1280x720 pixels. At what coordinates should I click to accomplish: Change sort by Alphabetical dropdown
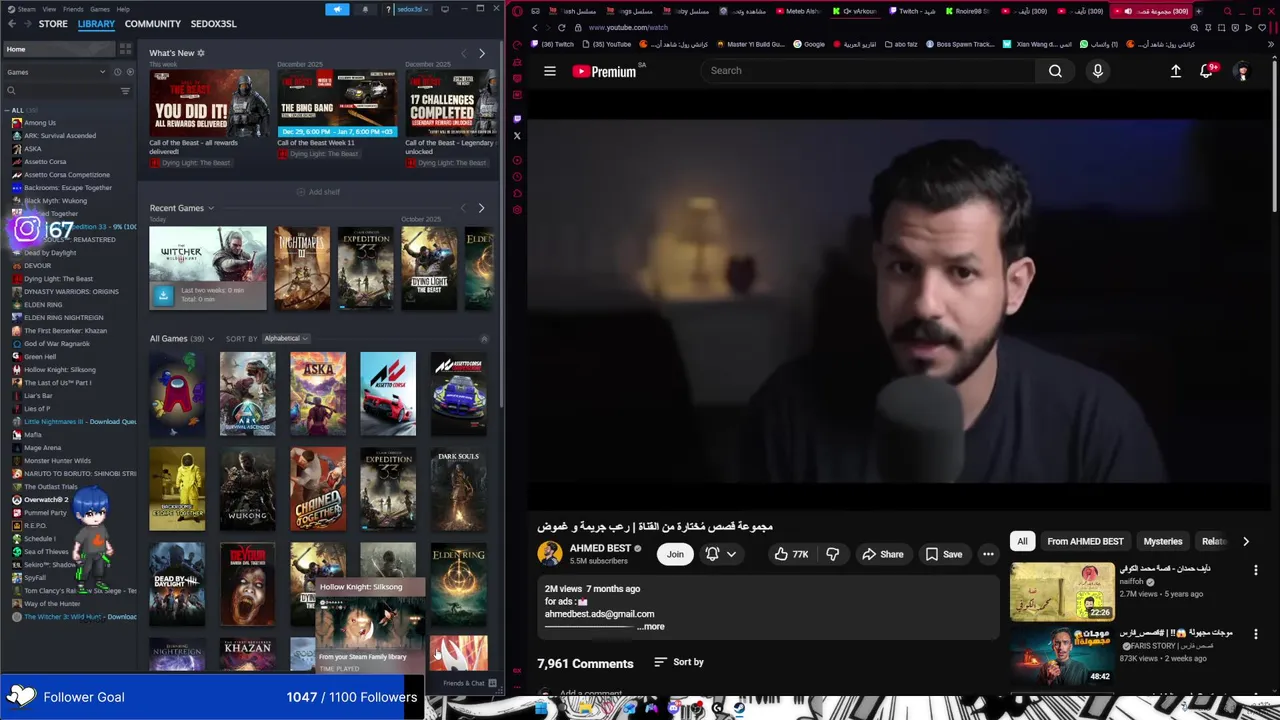point(286,338)
